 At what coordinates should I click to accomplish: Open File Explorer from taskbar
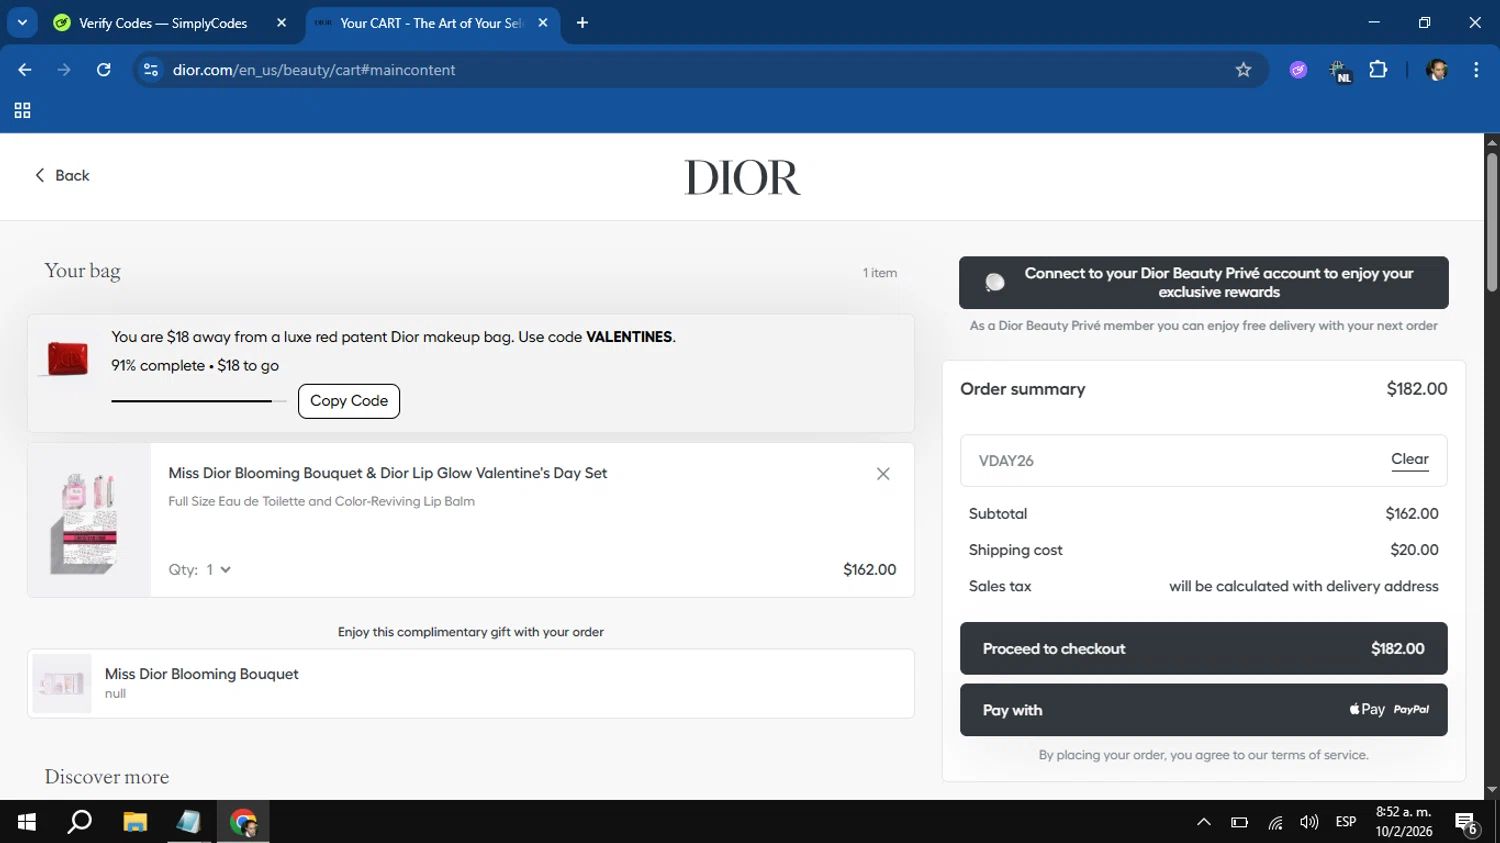[x=135, y=822]
